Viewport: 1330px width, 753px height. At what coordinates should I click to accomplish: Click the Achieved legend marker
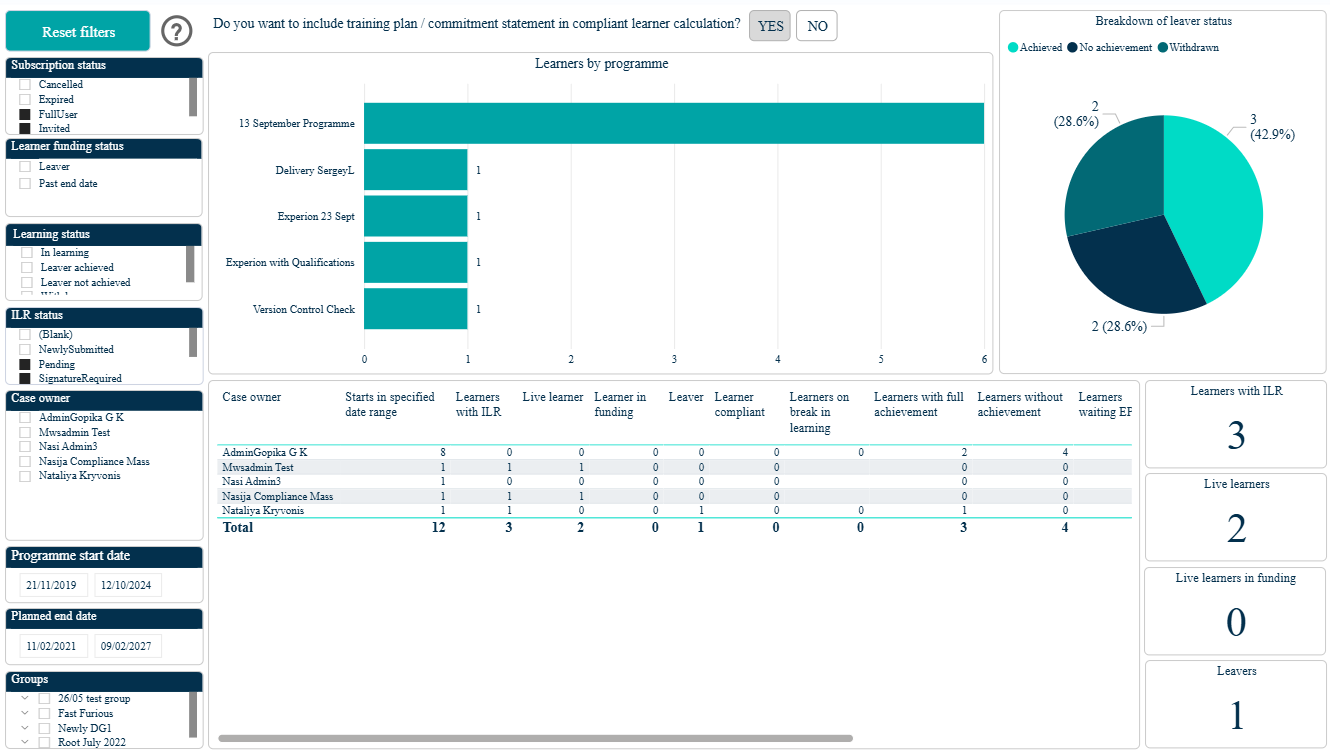(x=1013, y=47)
